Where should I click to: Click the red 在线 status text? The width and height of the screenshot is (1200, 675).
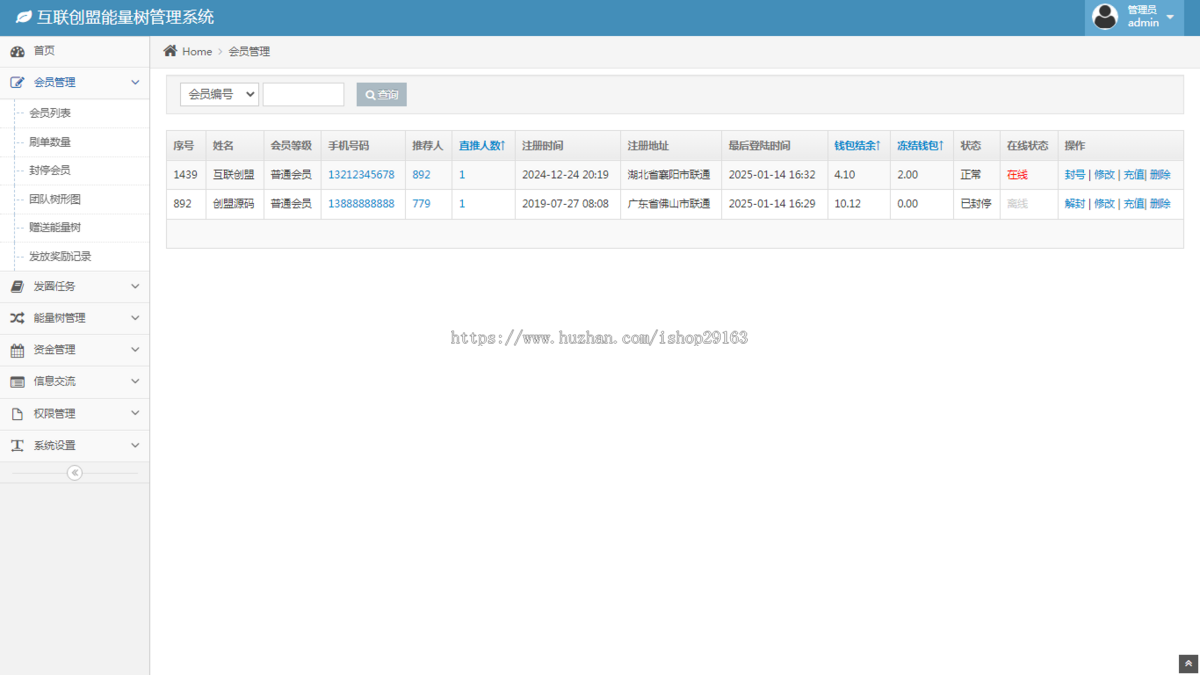[1017, 175]
